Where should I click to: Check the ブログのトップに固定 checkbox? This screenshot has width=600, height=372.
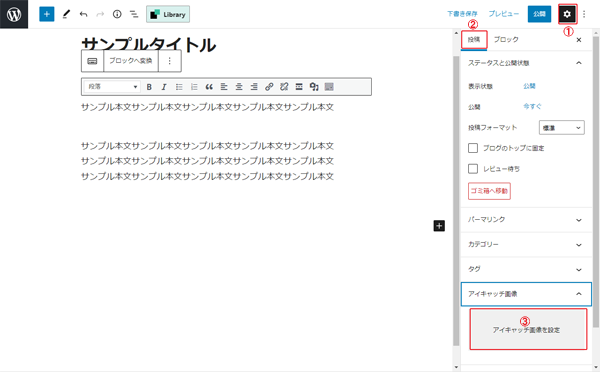(473, 148)
